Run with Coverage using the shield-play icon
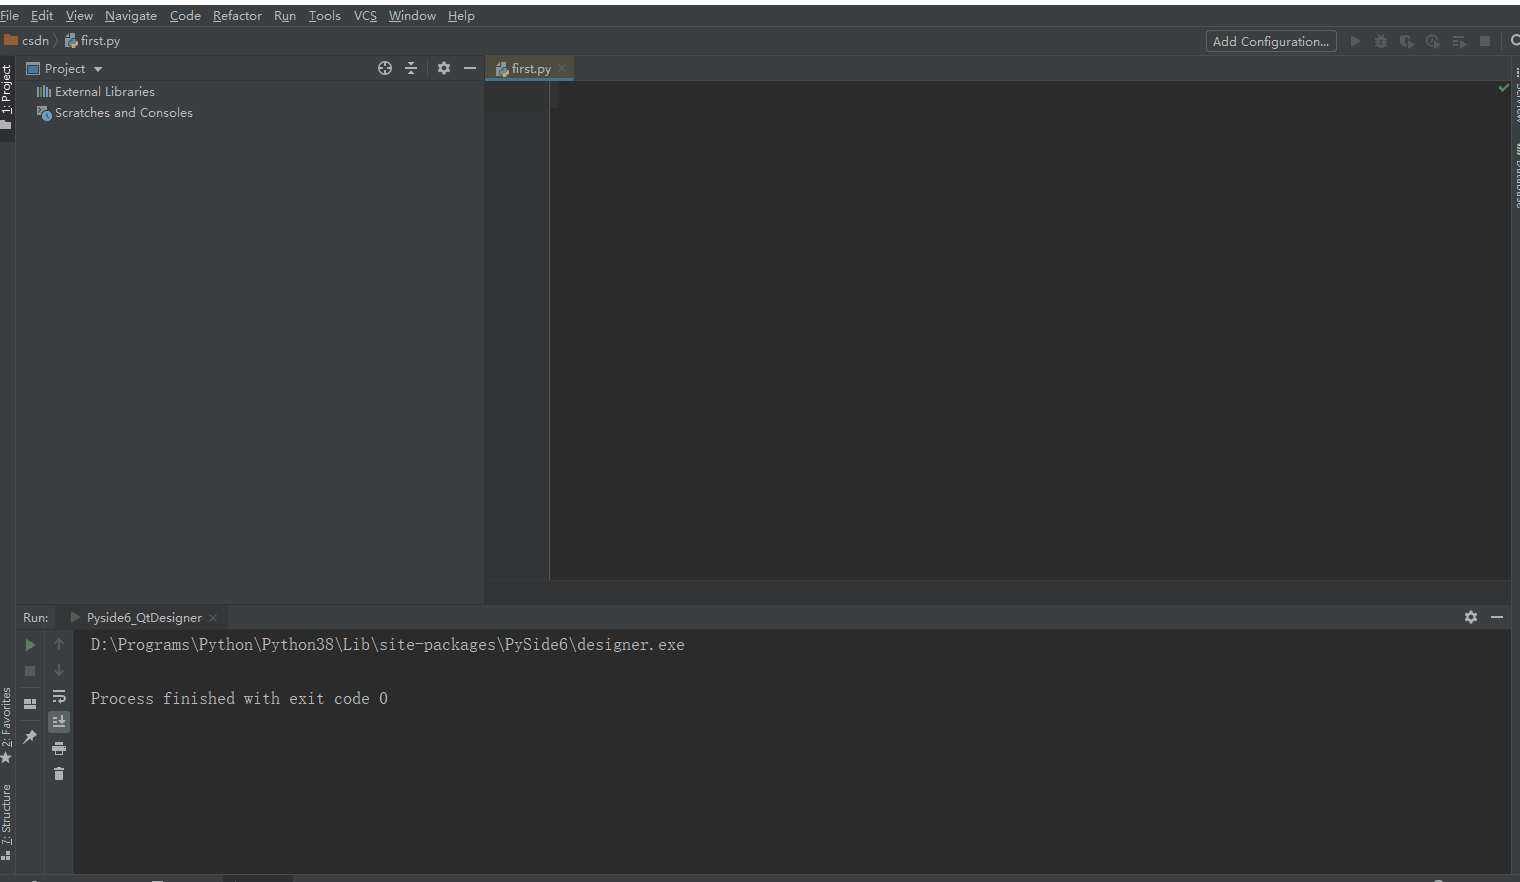Screen dimensions: 1520x882 coord(1407,41)
